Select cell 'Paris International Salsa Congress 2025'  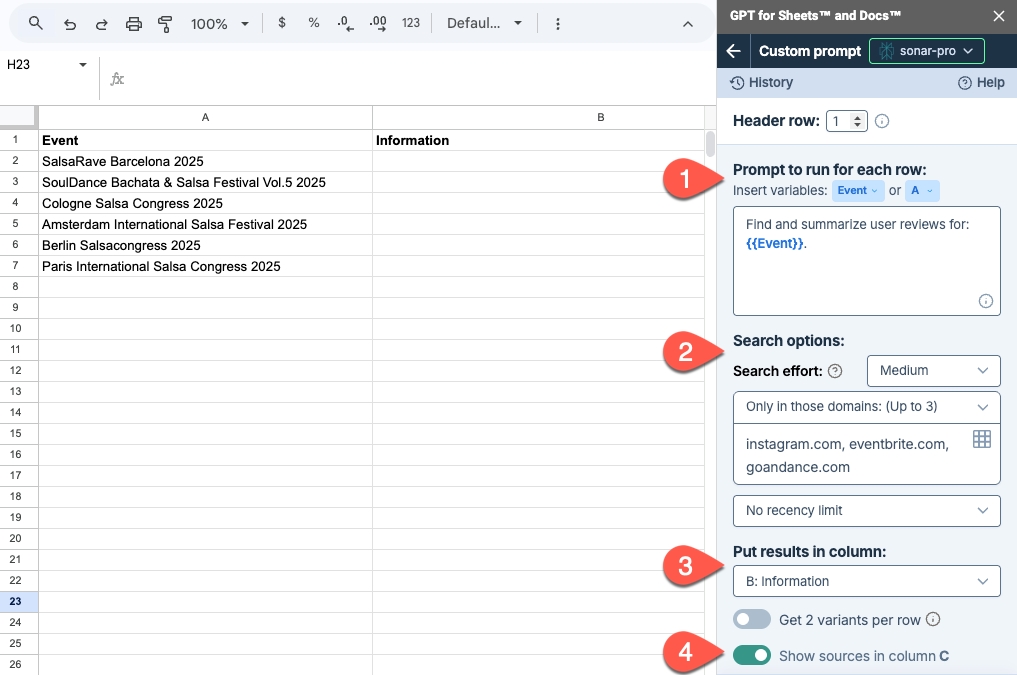(205, 266)
